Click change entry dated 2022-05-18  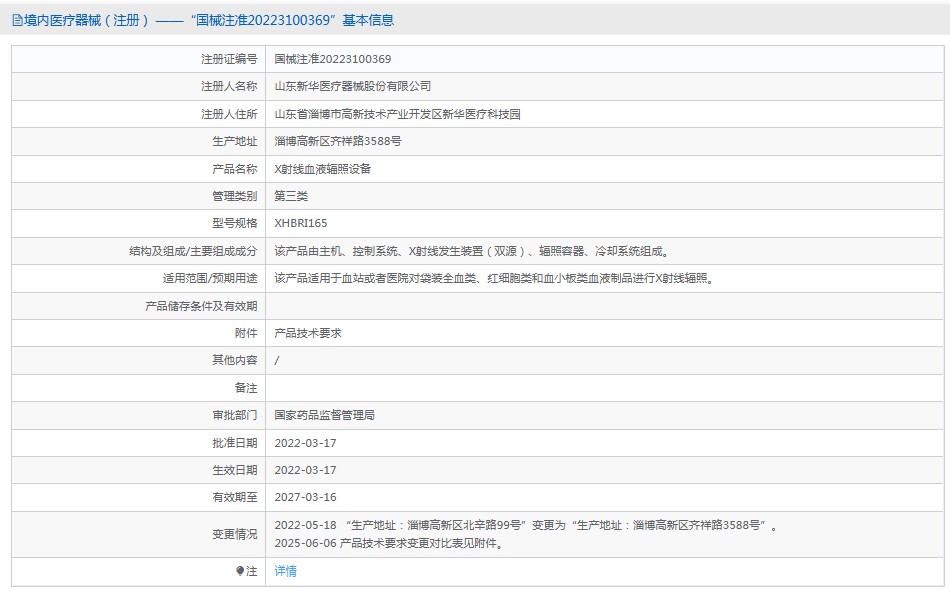pyautogui.click(x=526, y=525)
